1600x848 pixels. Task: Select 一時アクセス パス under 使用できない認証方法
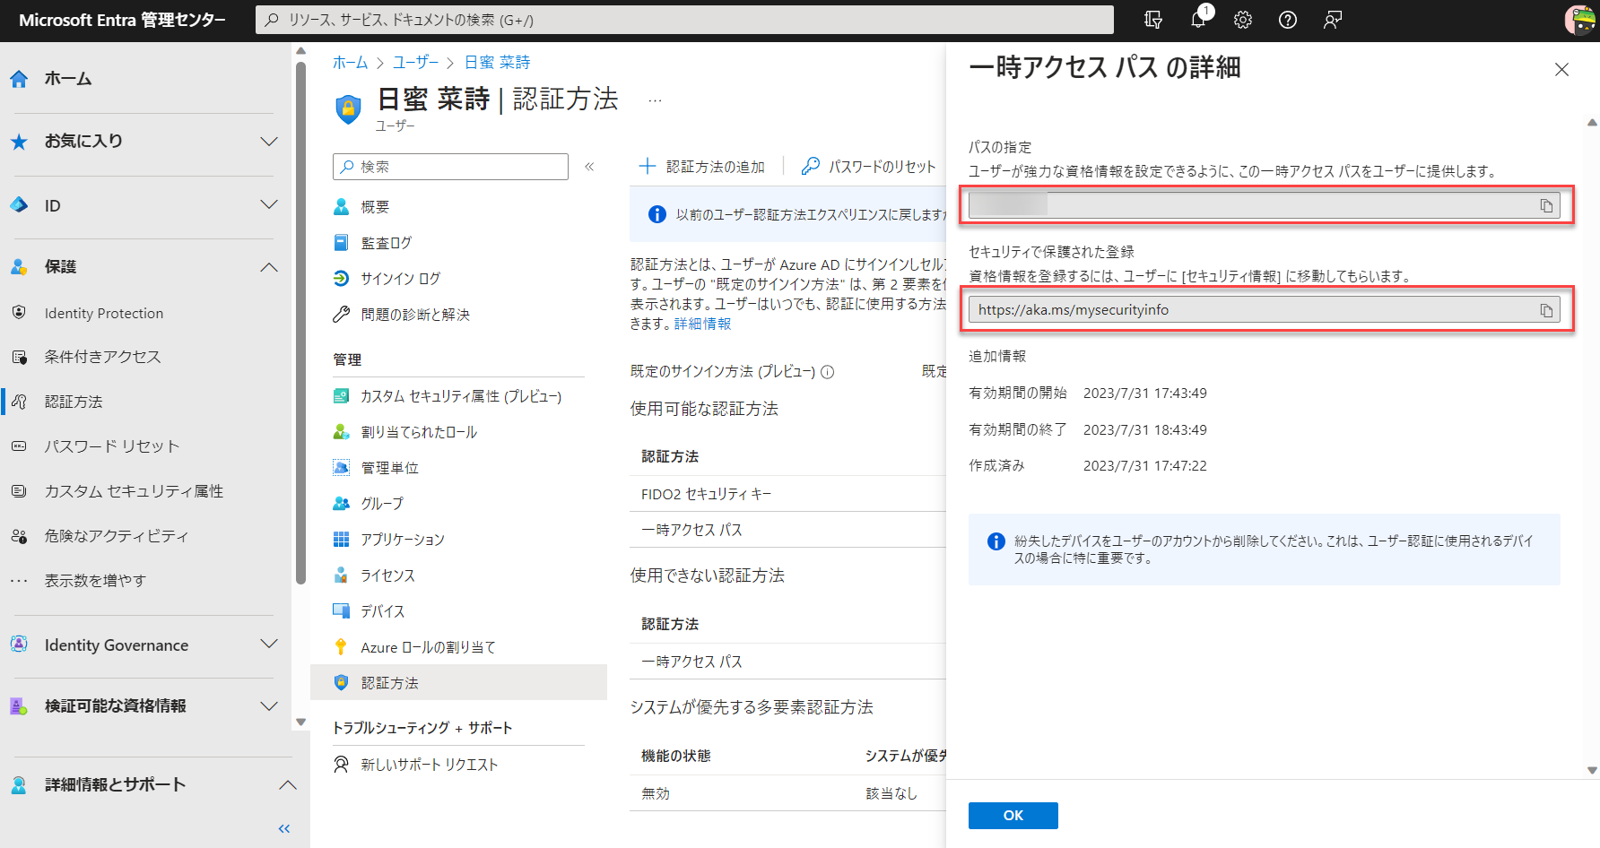(788, 662)
